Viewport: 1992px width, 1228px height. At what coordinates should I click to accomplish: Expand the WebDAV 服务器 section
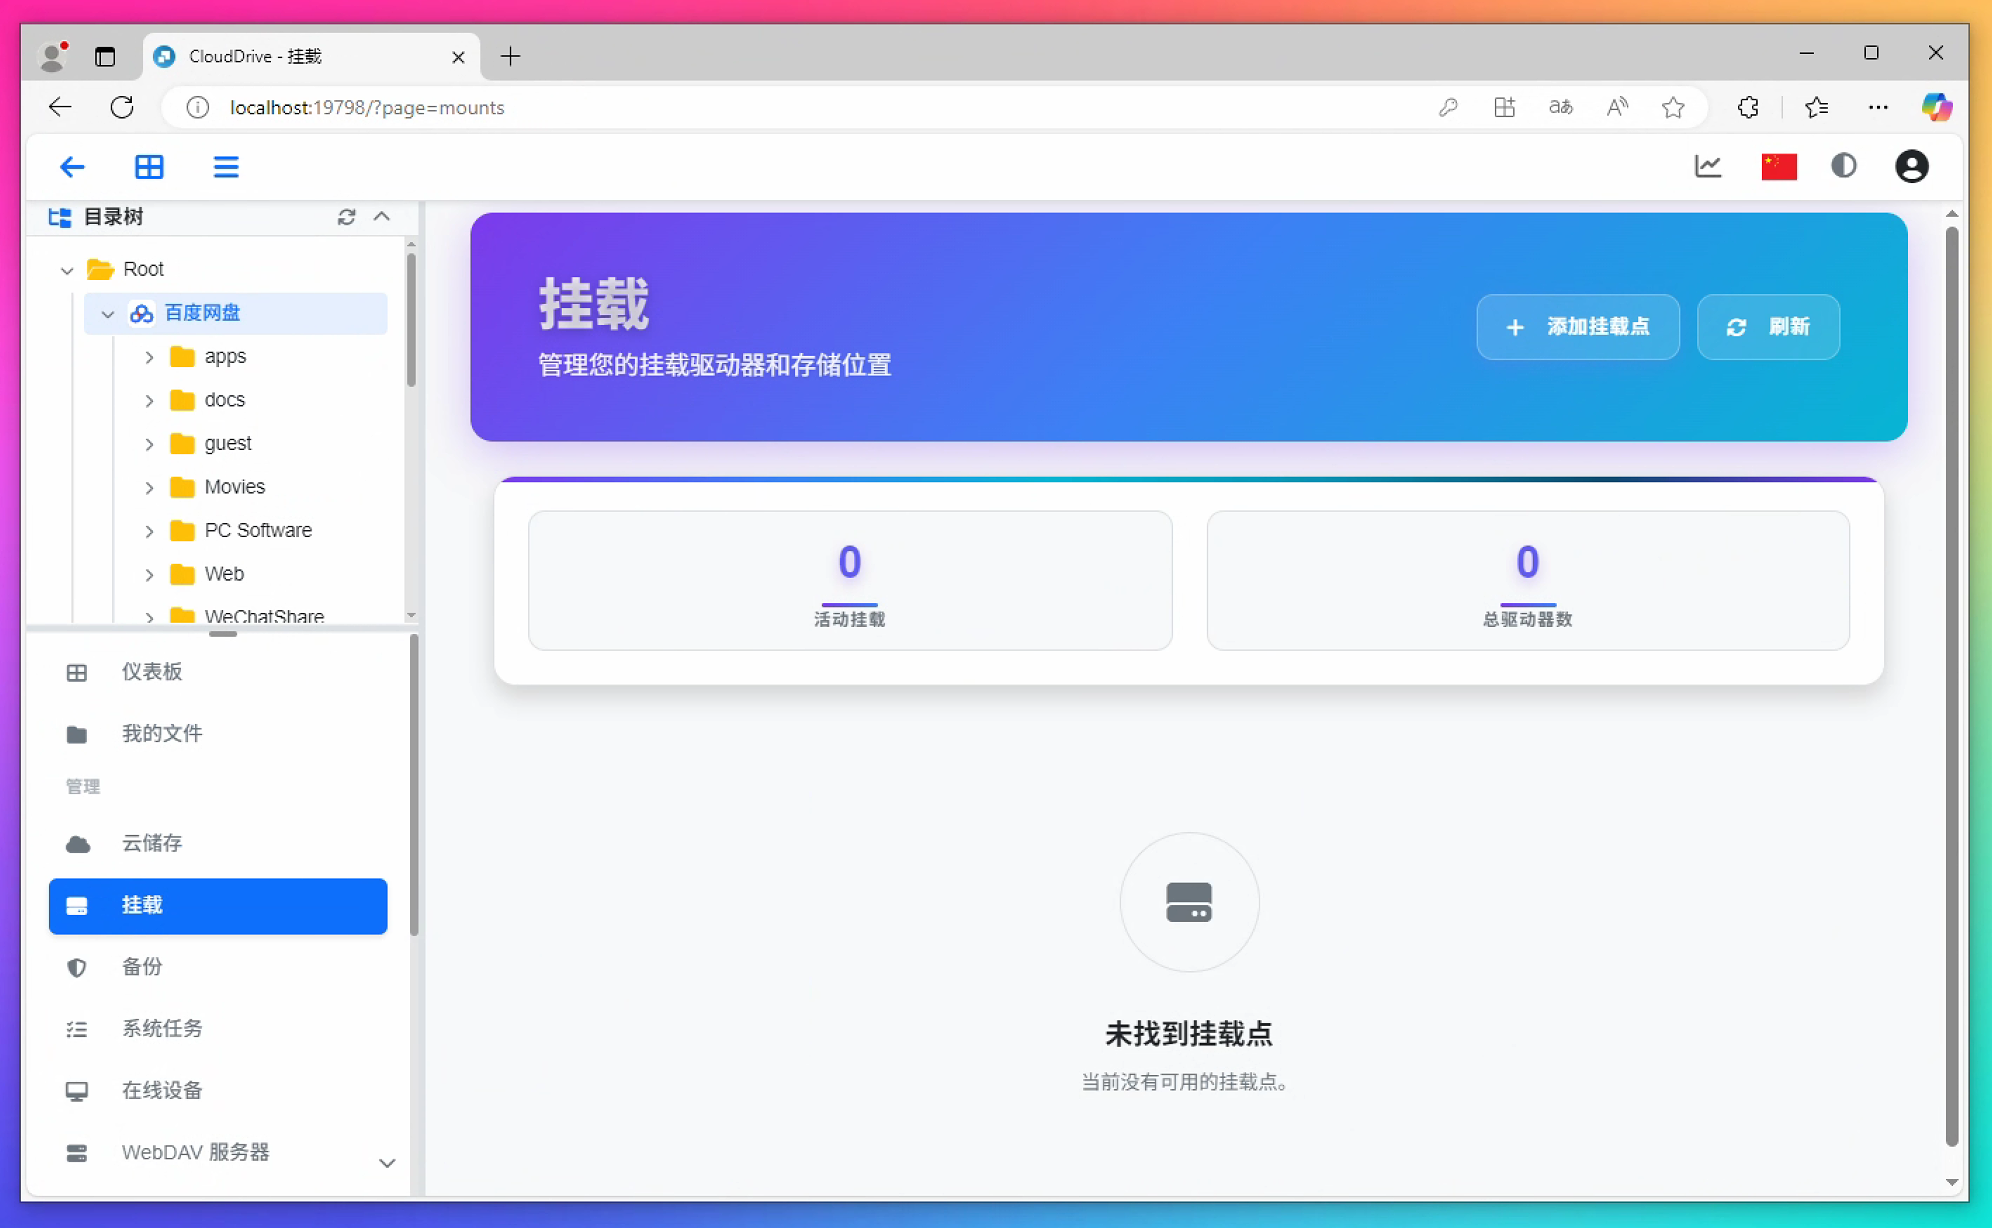pyautogui.click(x=387, y=1163)
